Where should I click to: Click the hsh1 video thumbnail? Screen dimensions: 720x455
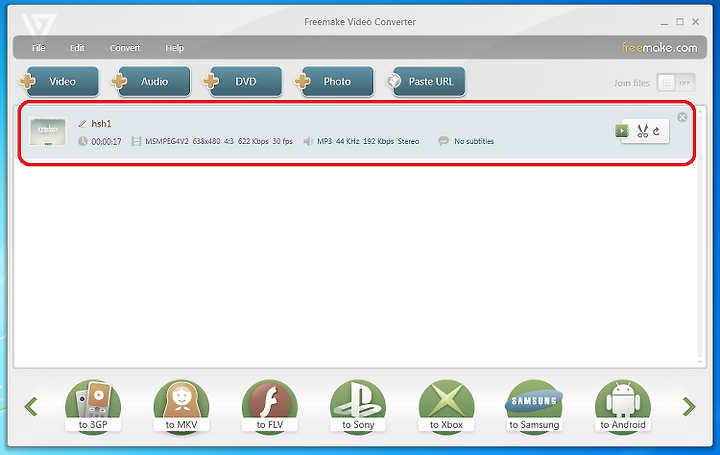pyautogui.click(x=48, y=131)
